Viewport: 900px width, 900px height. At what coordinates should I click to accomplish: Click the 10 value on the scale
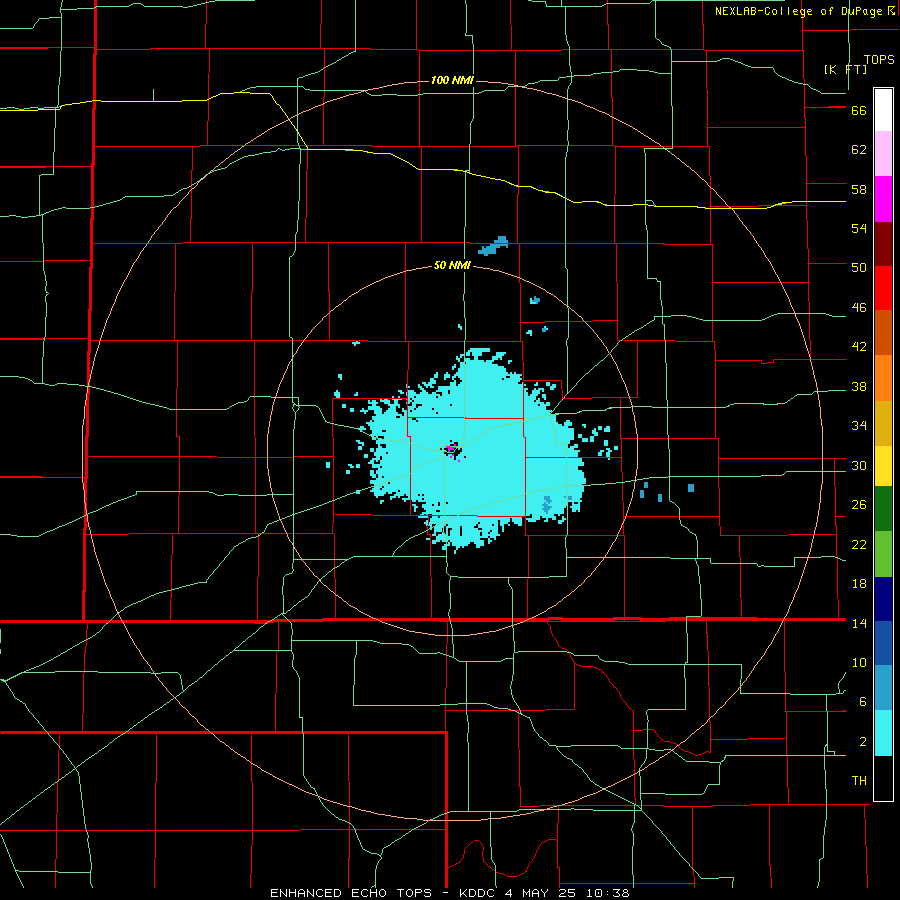click(x=859, y=662)
